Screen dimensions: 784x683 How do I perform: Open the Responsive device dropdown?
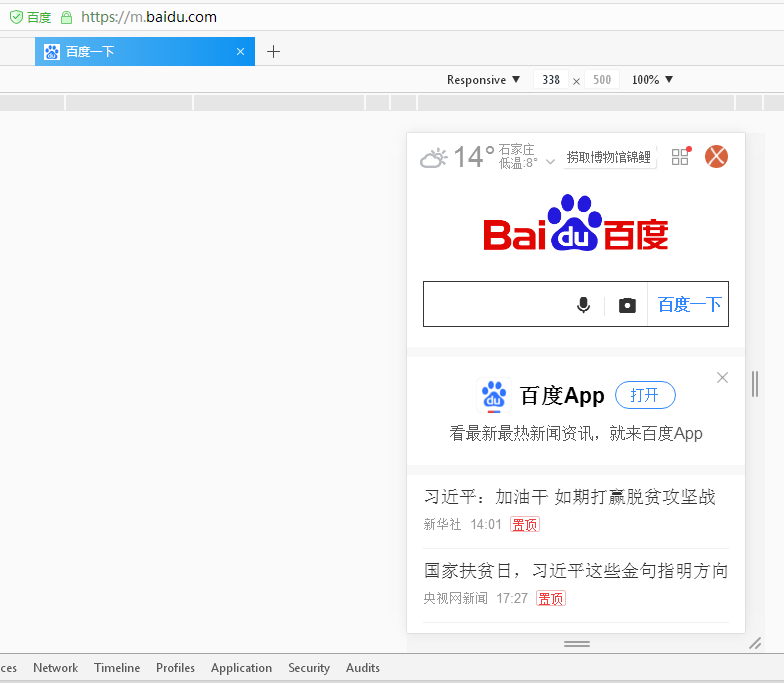point(483,80)
